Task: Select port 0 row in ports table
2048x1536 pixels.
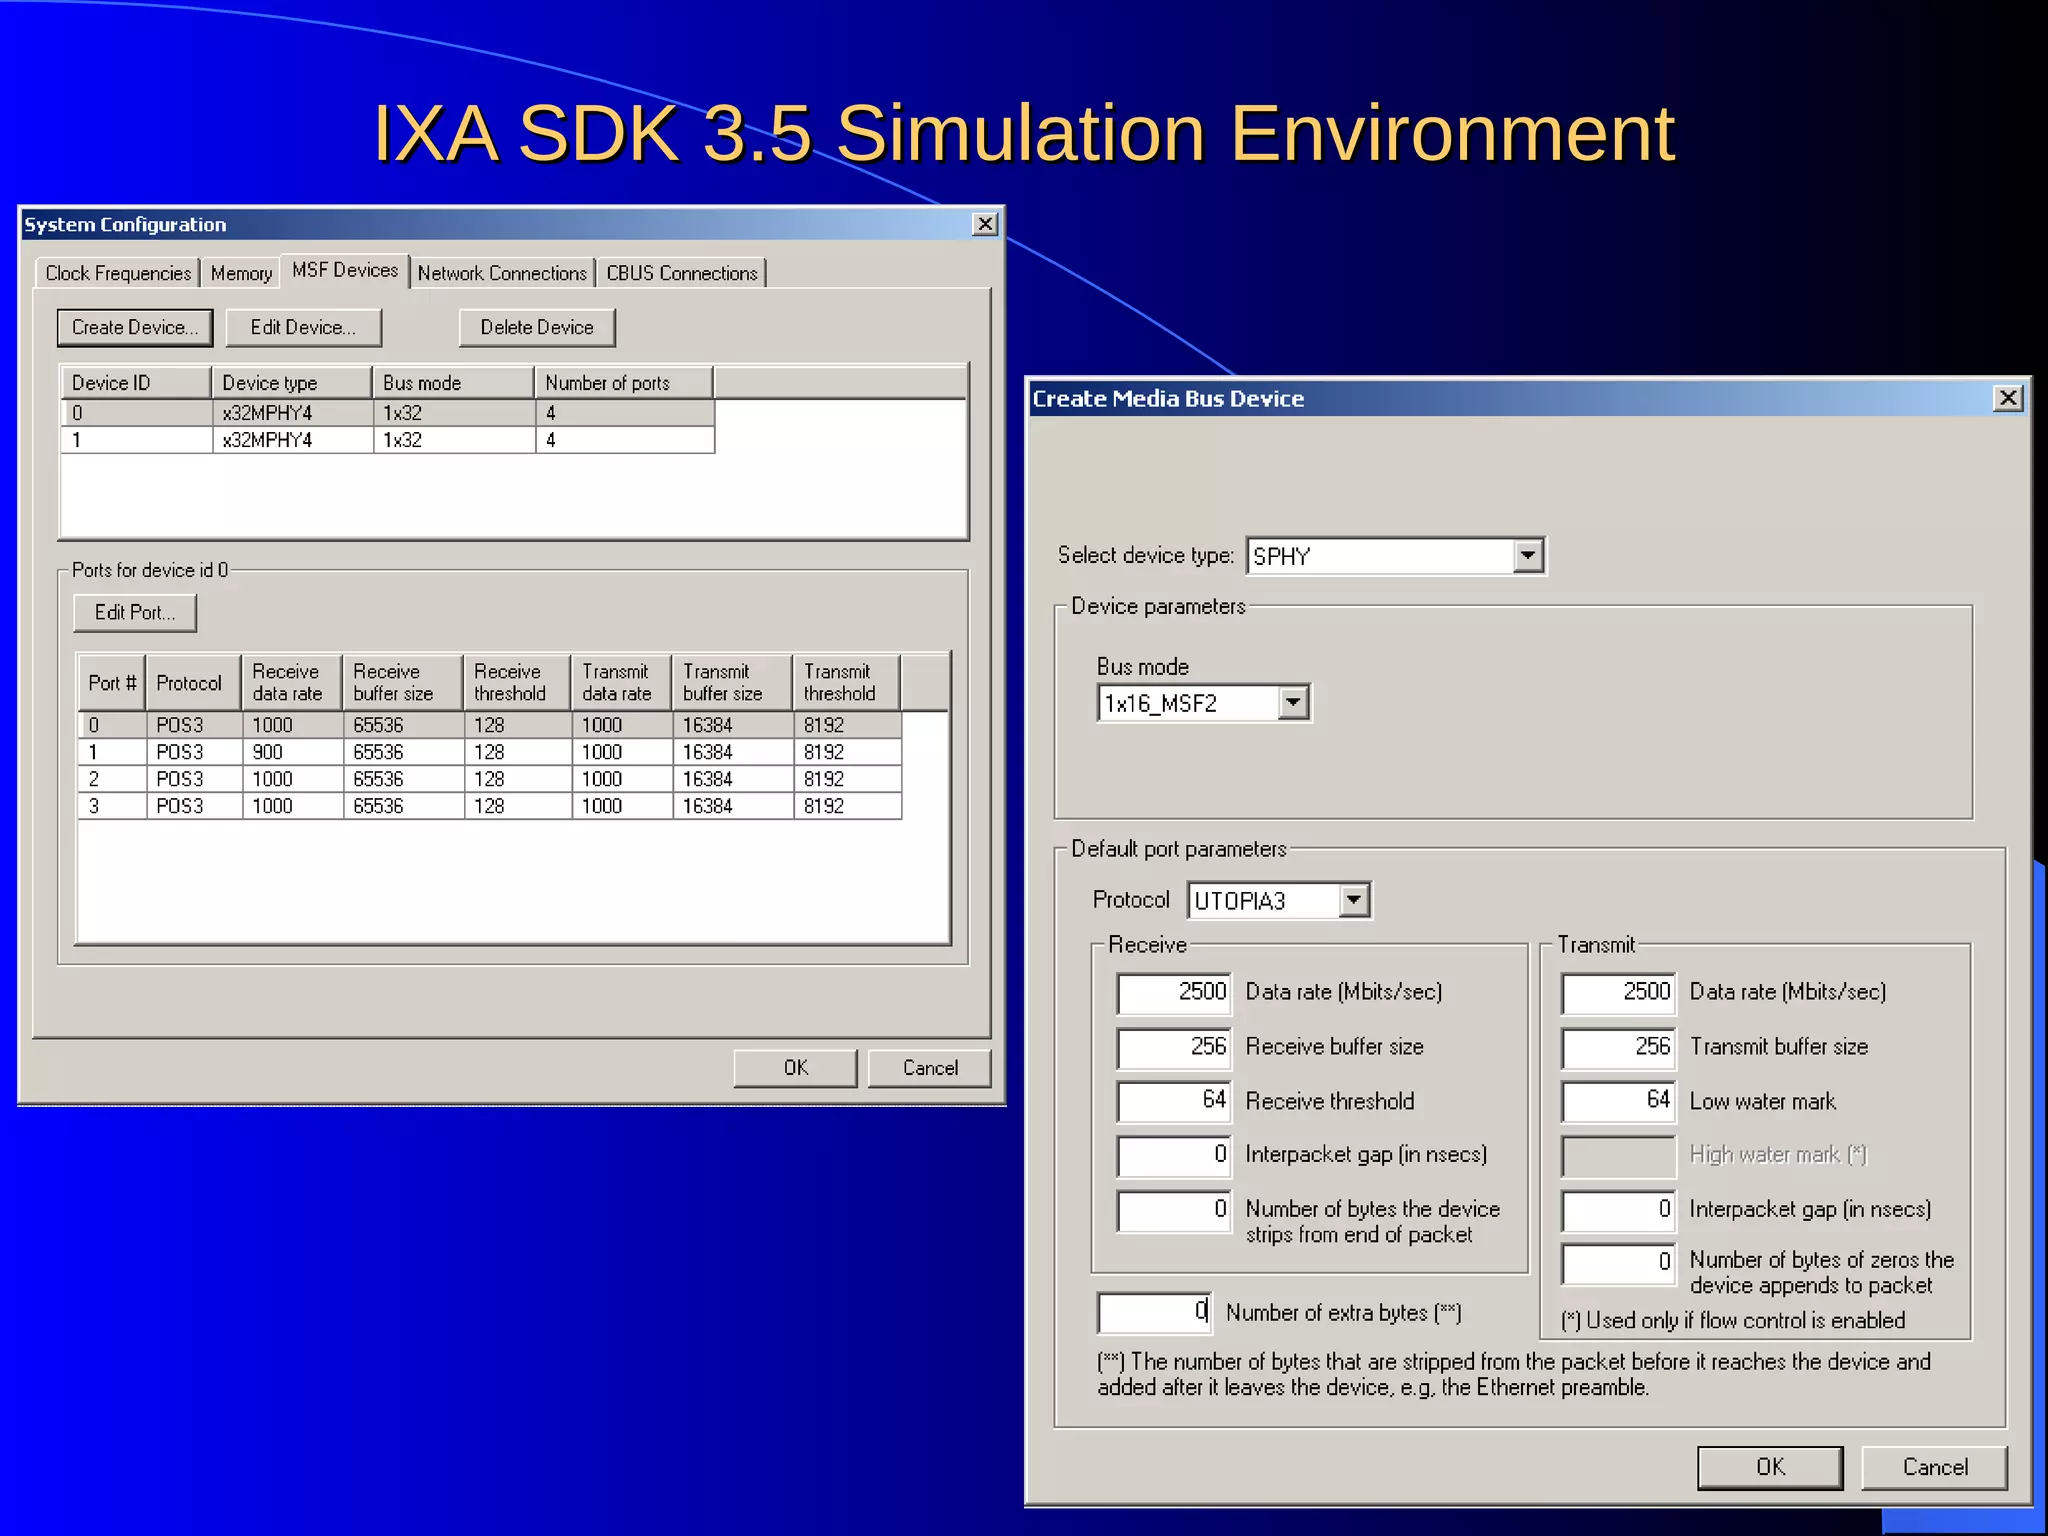Action: click(x=490, y=725)
